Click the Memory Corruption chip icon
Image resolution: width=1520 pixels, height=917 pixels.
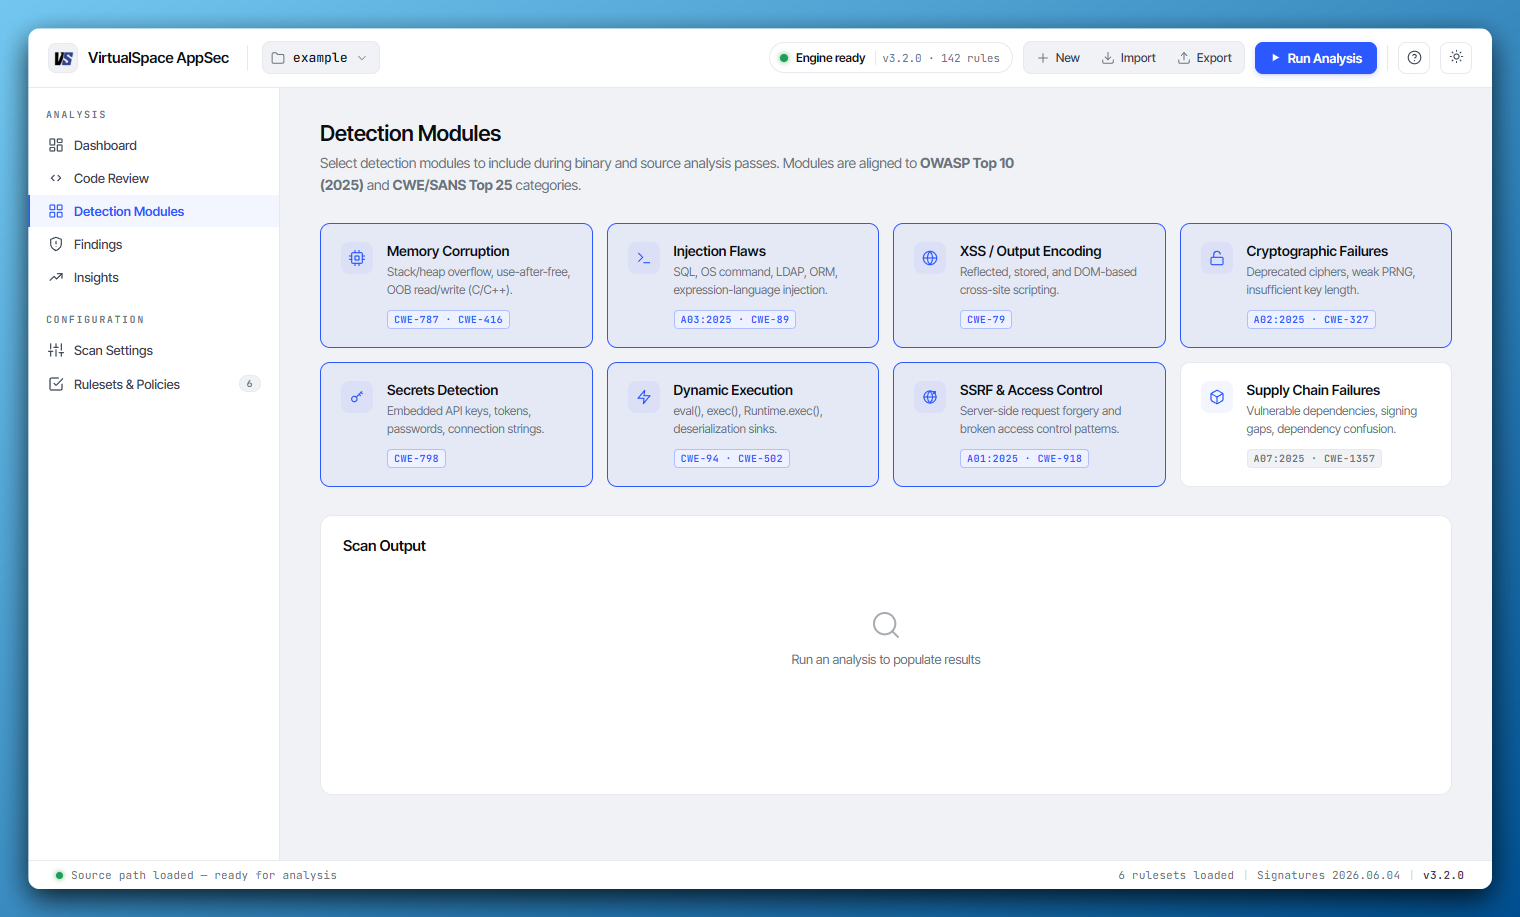point(357,258)
